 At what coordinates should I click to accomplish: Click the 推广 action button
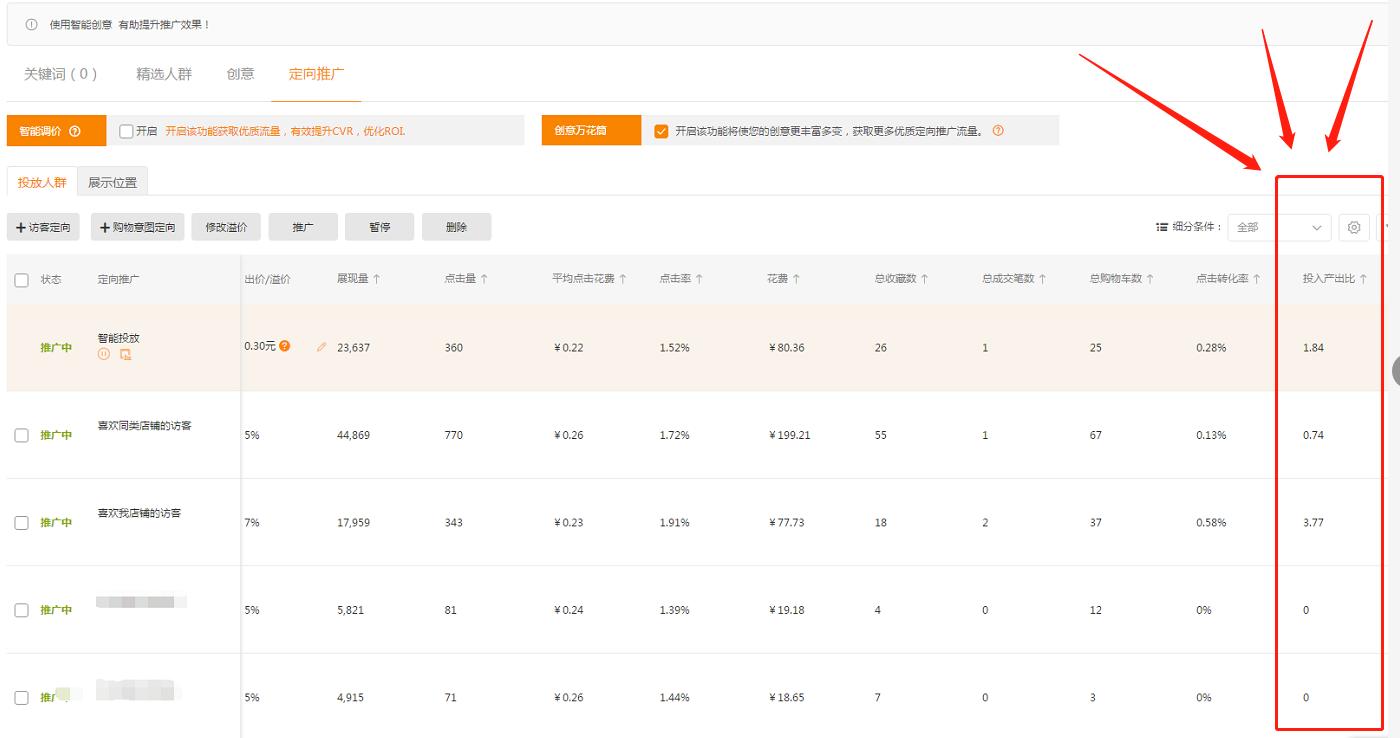303,227
